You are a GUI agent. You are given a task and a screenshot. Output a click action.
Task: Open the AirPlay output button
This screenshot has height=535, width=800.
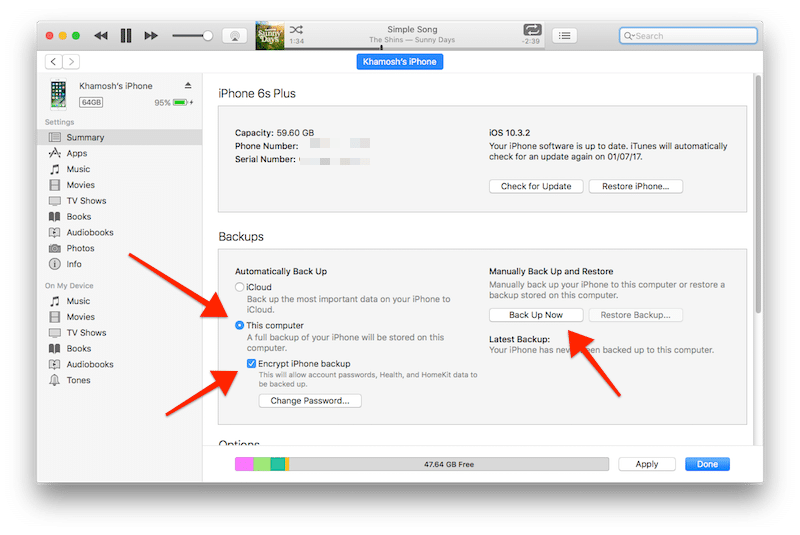234,36
